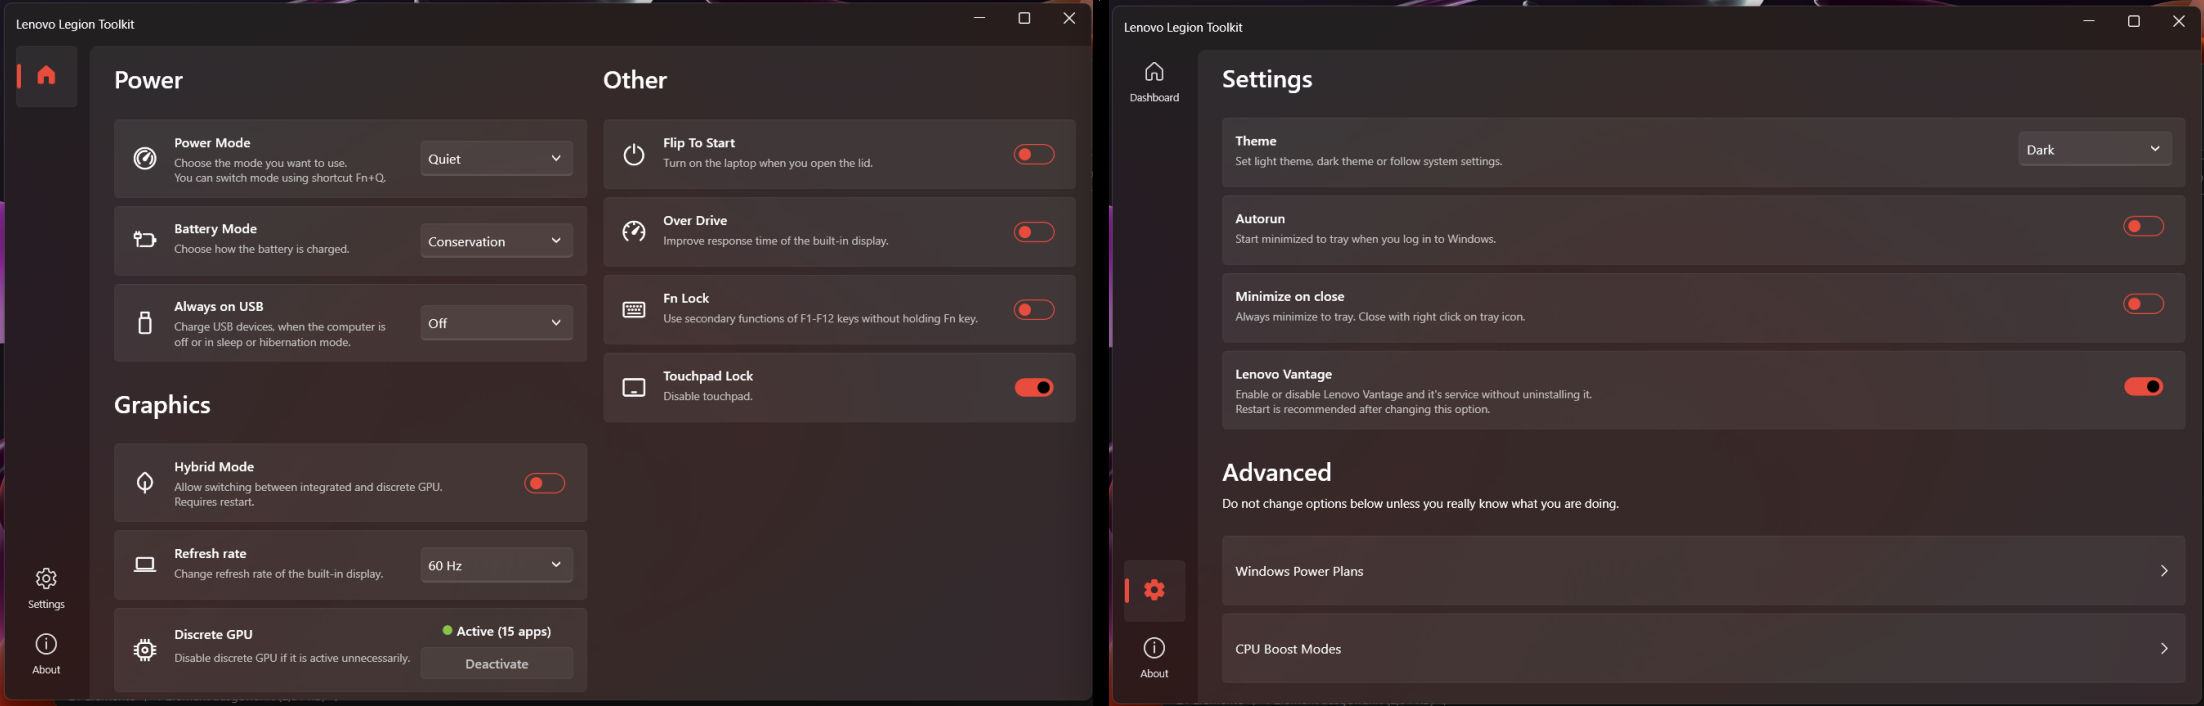Open Windows Power Plans row

(1703, 571)
